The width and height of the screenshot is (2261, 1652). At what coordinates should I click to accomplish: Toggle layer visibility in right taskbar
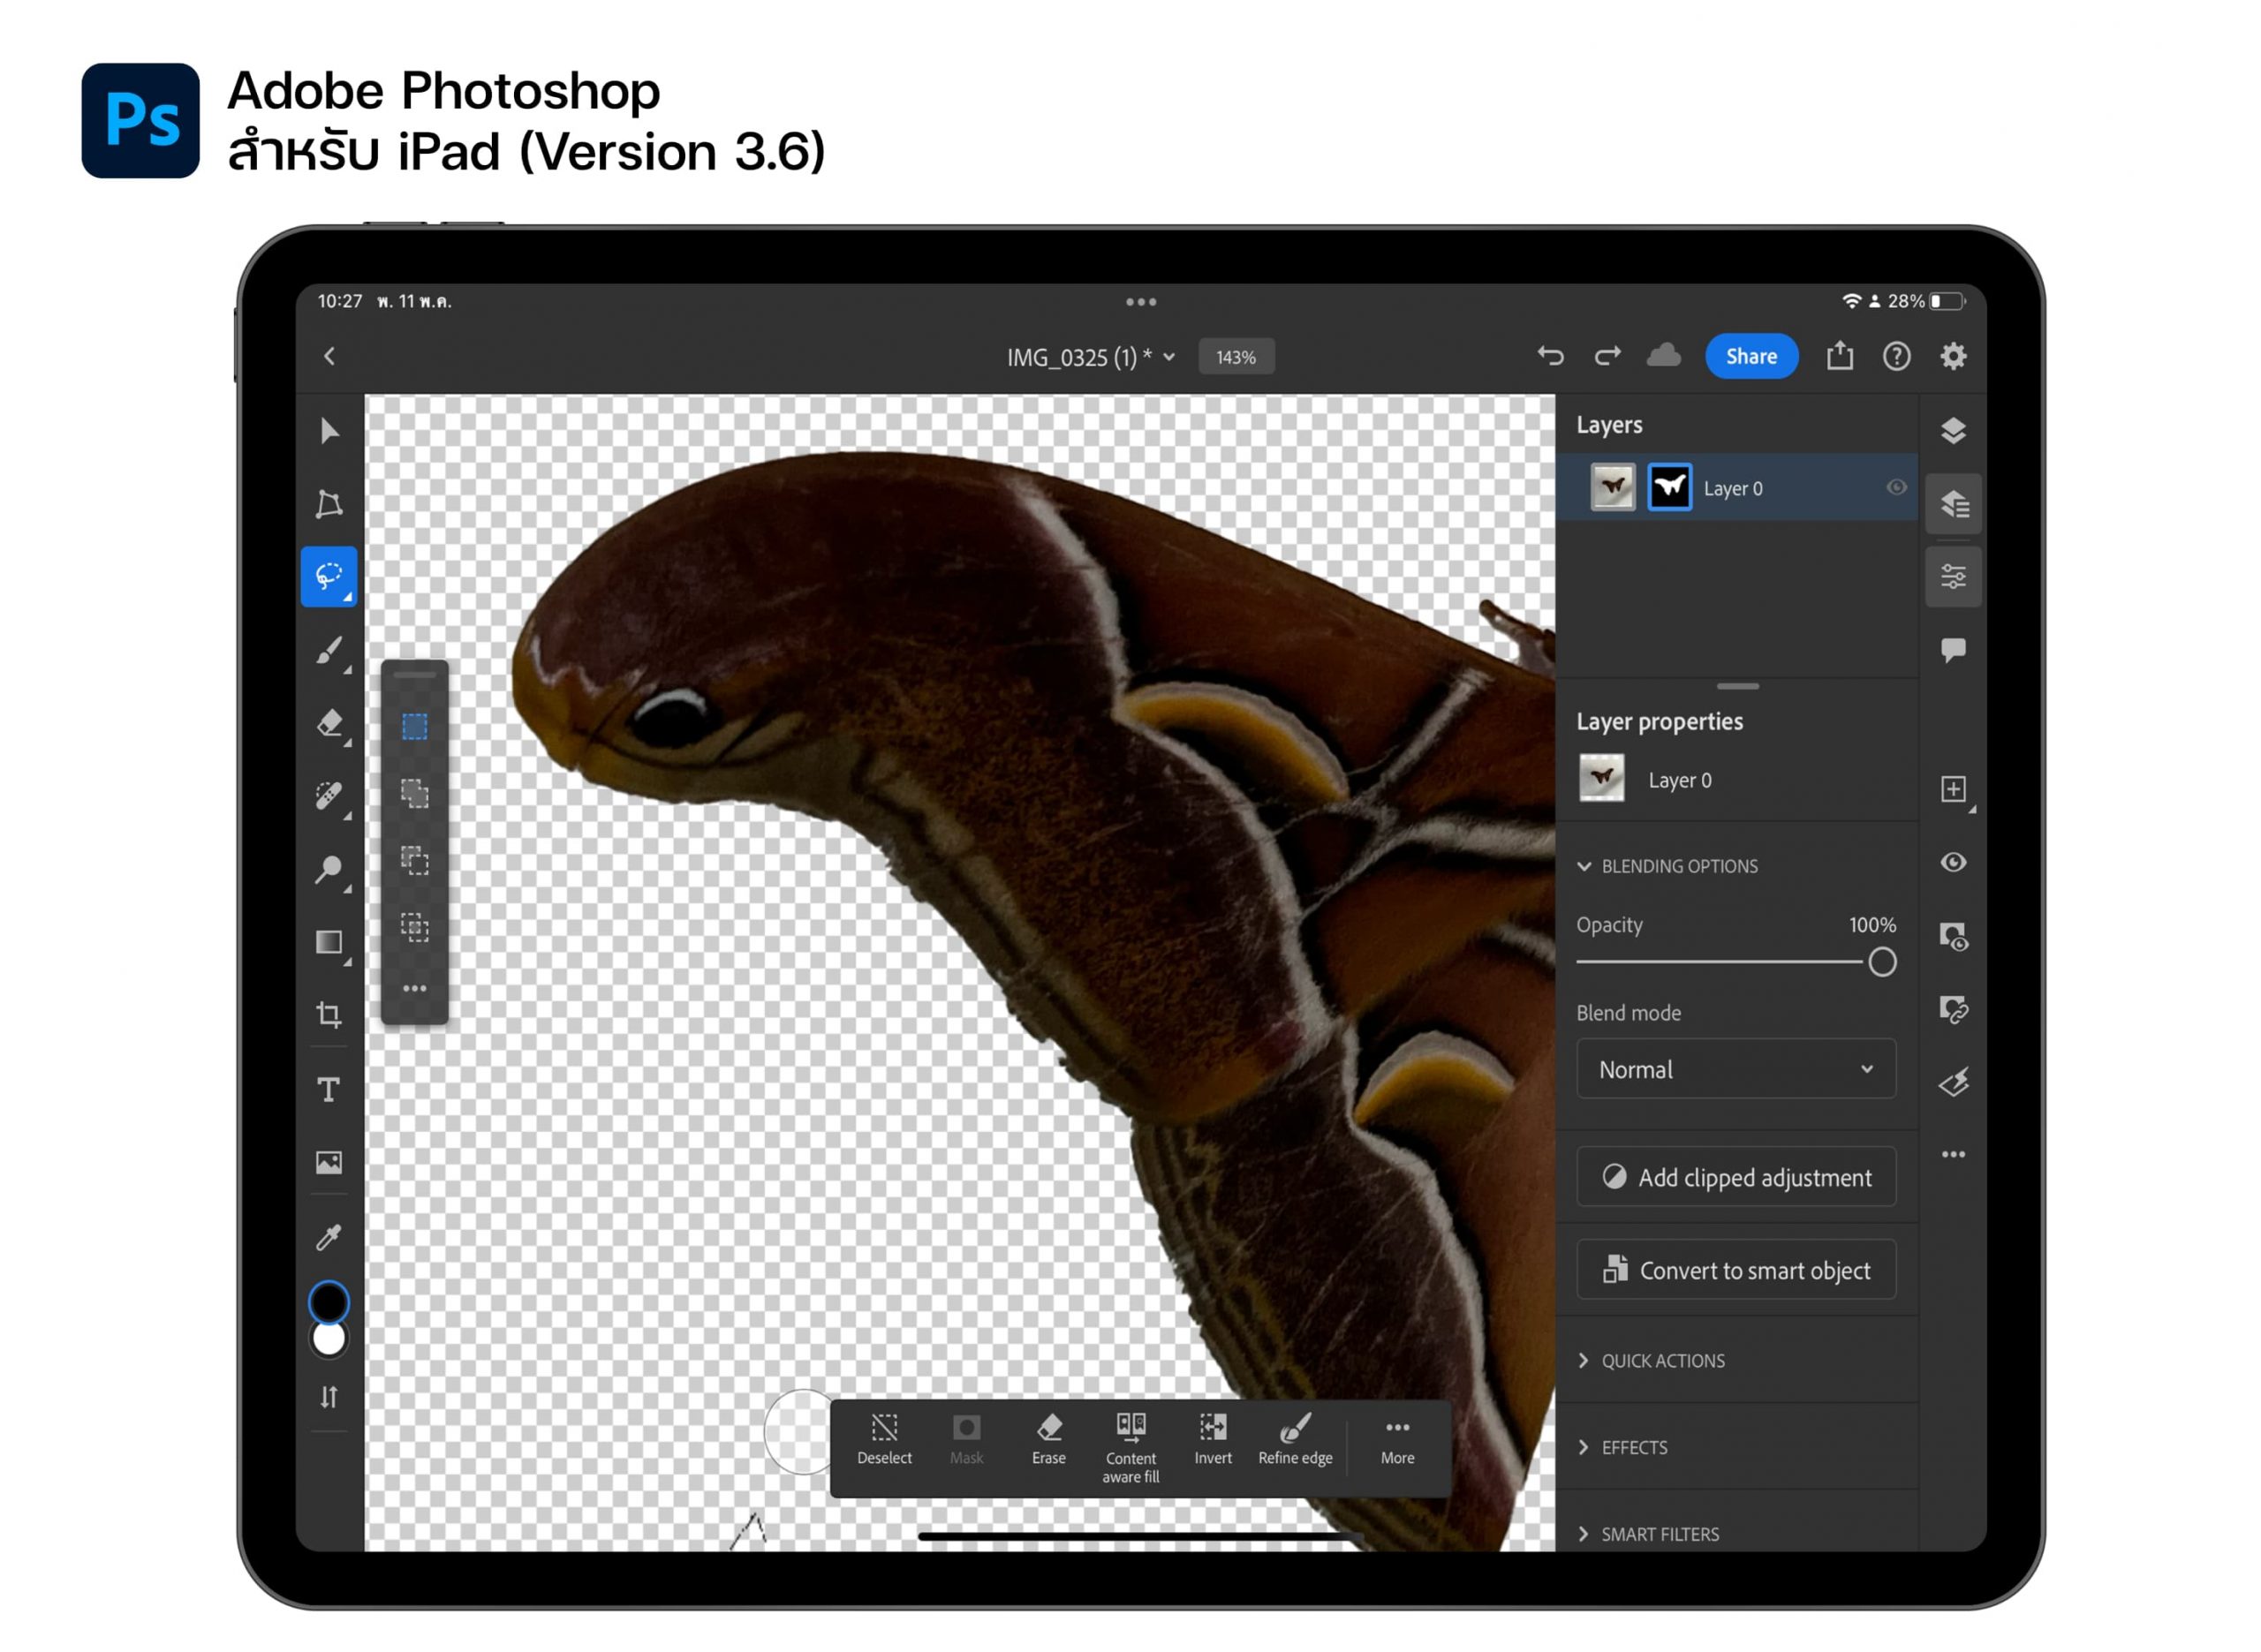pyautogui.click(x=1953, y=863)
